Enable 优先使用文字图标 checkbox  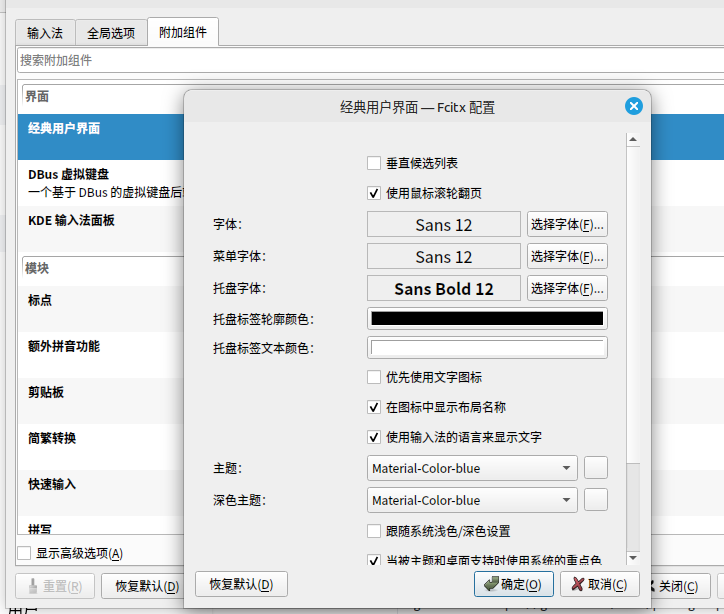374,377
